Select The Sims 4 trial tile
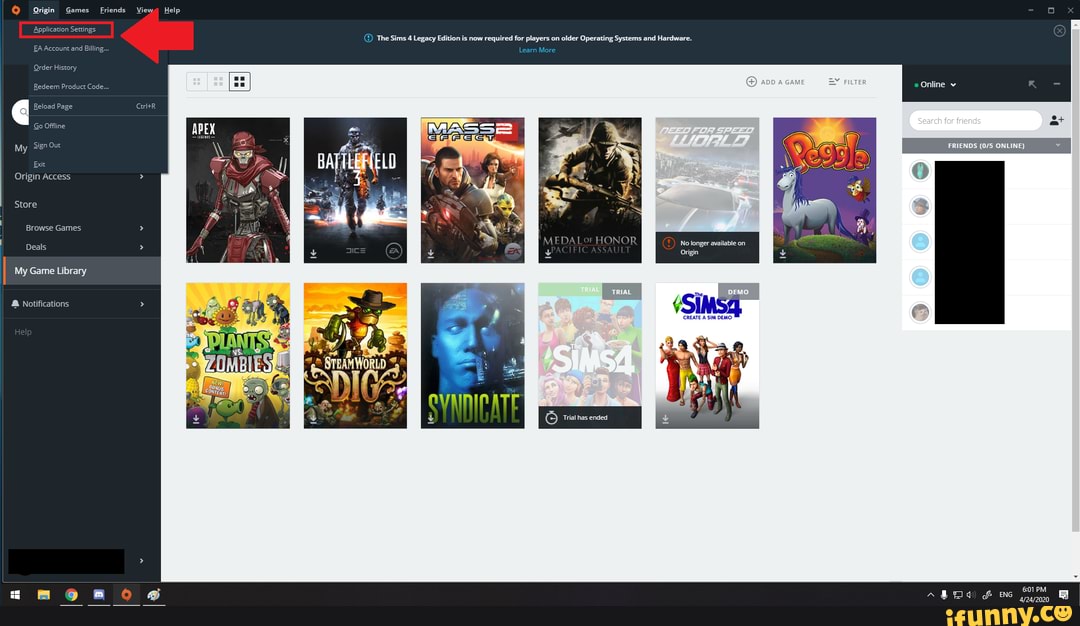 pos(590,355)
